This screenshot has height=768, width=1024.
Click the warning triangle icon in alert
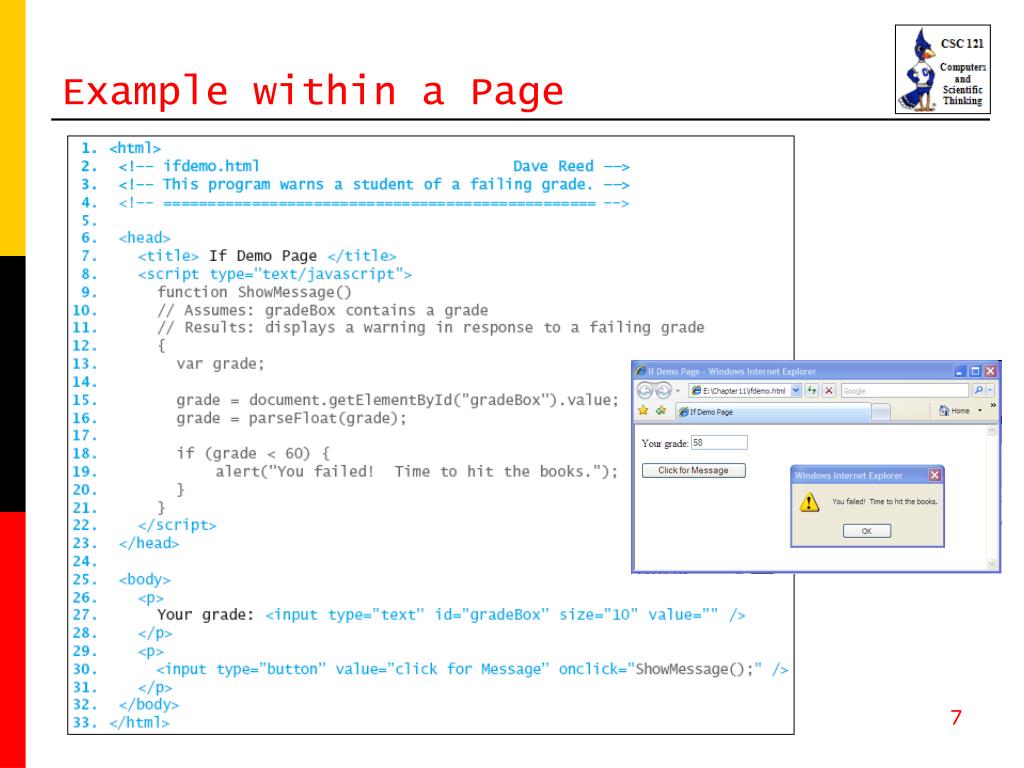point(809,502)
